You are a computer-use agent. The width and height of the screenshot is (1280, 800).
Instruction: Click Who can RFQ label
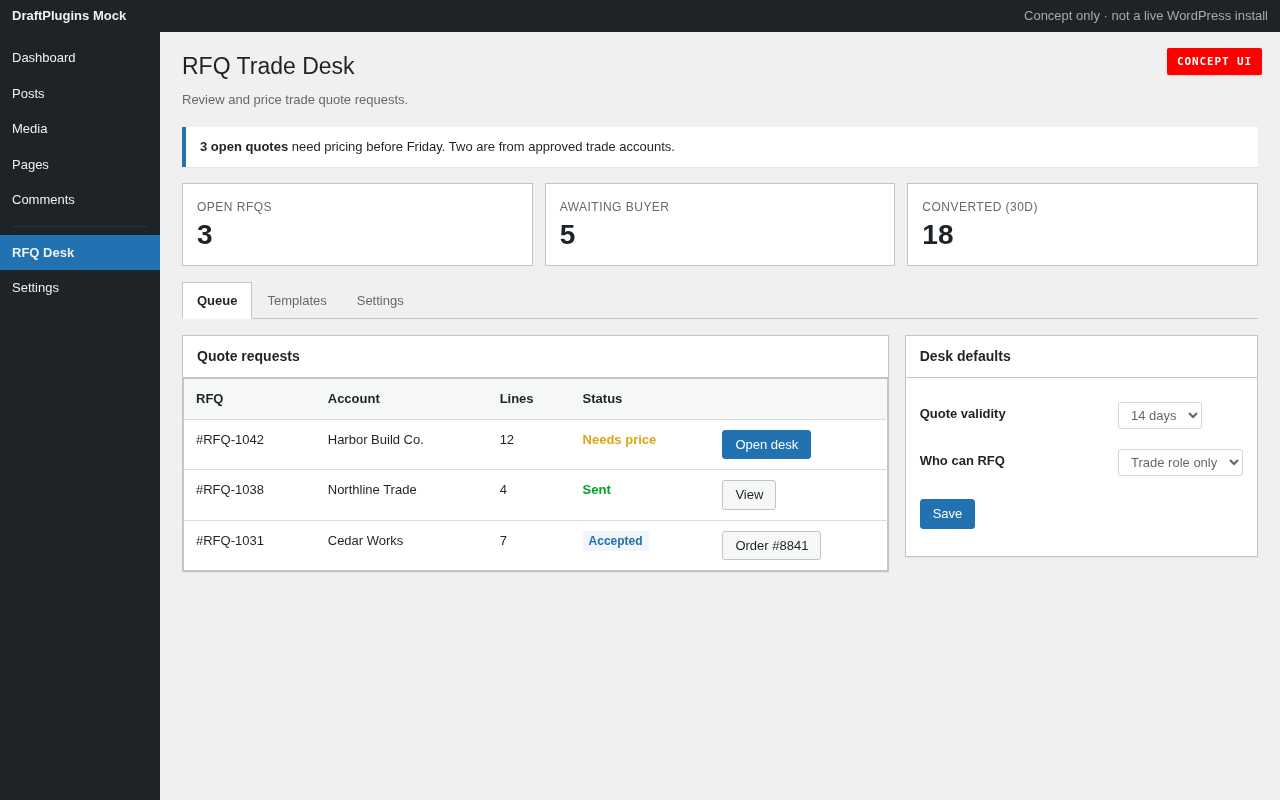[962, 461]
